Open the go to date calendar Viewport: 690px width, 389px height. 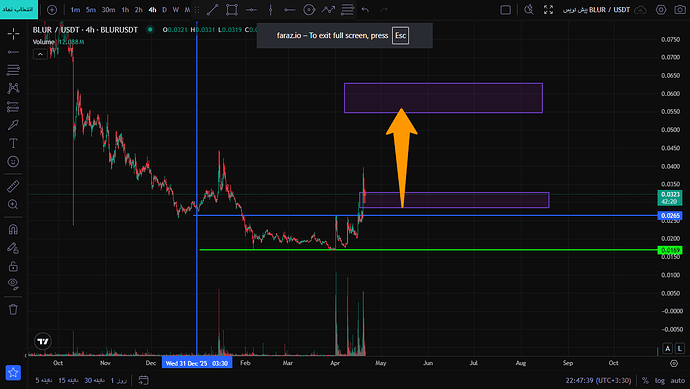[x=143, y=380]
